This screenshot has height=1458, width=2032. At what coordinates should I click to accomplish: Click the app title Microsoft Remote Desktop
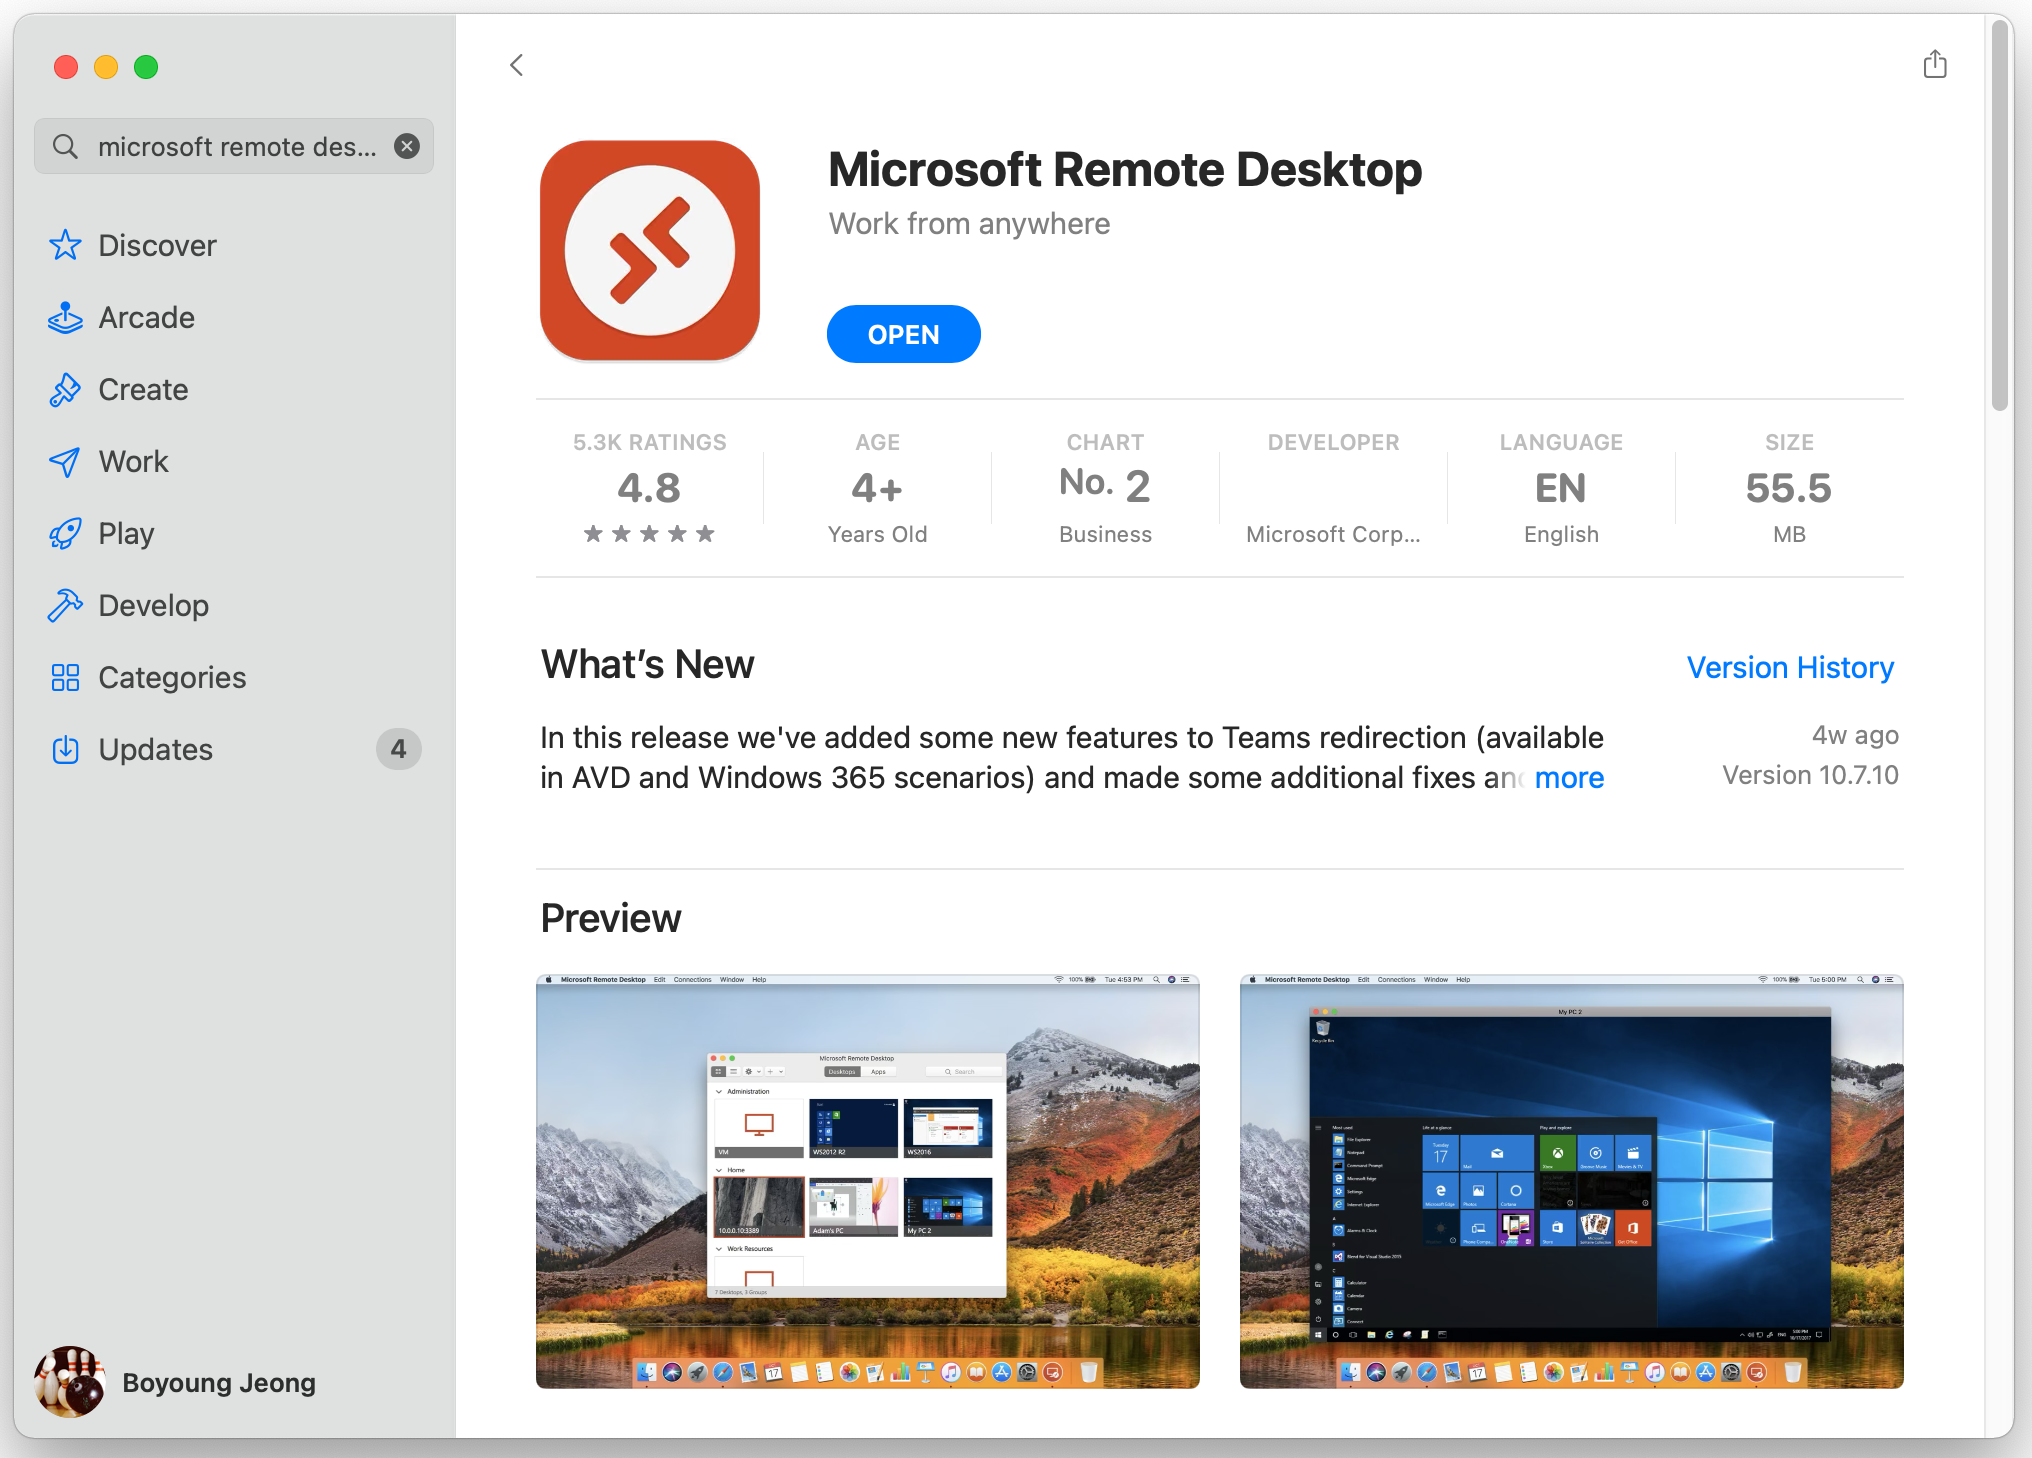tap(1125, 169)
